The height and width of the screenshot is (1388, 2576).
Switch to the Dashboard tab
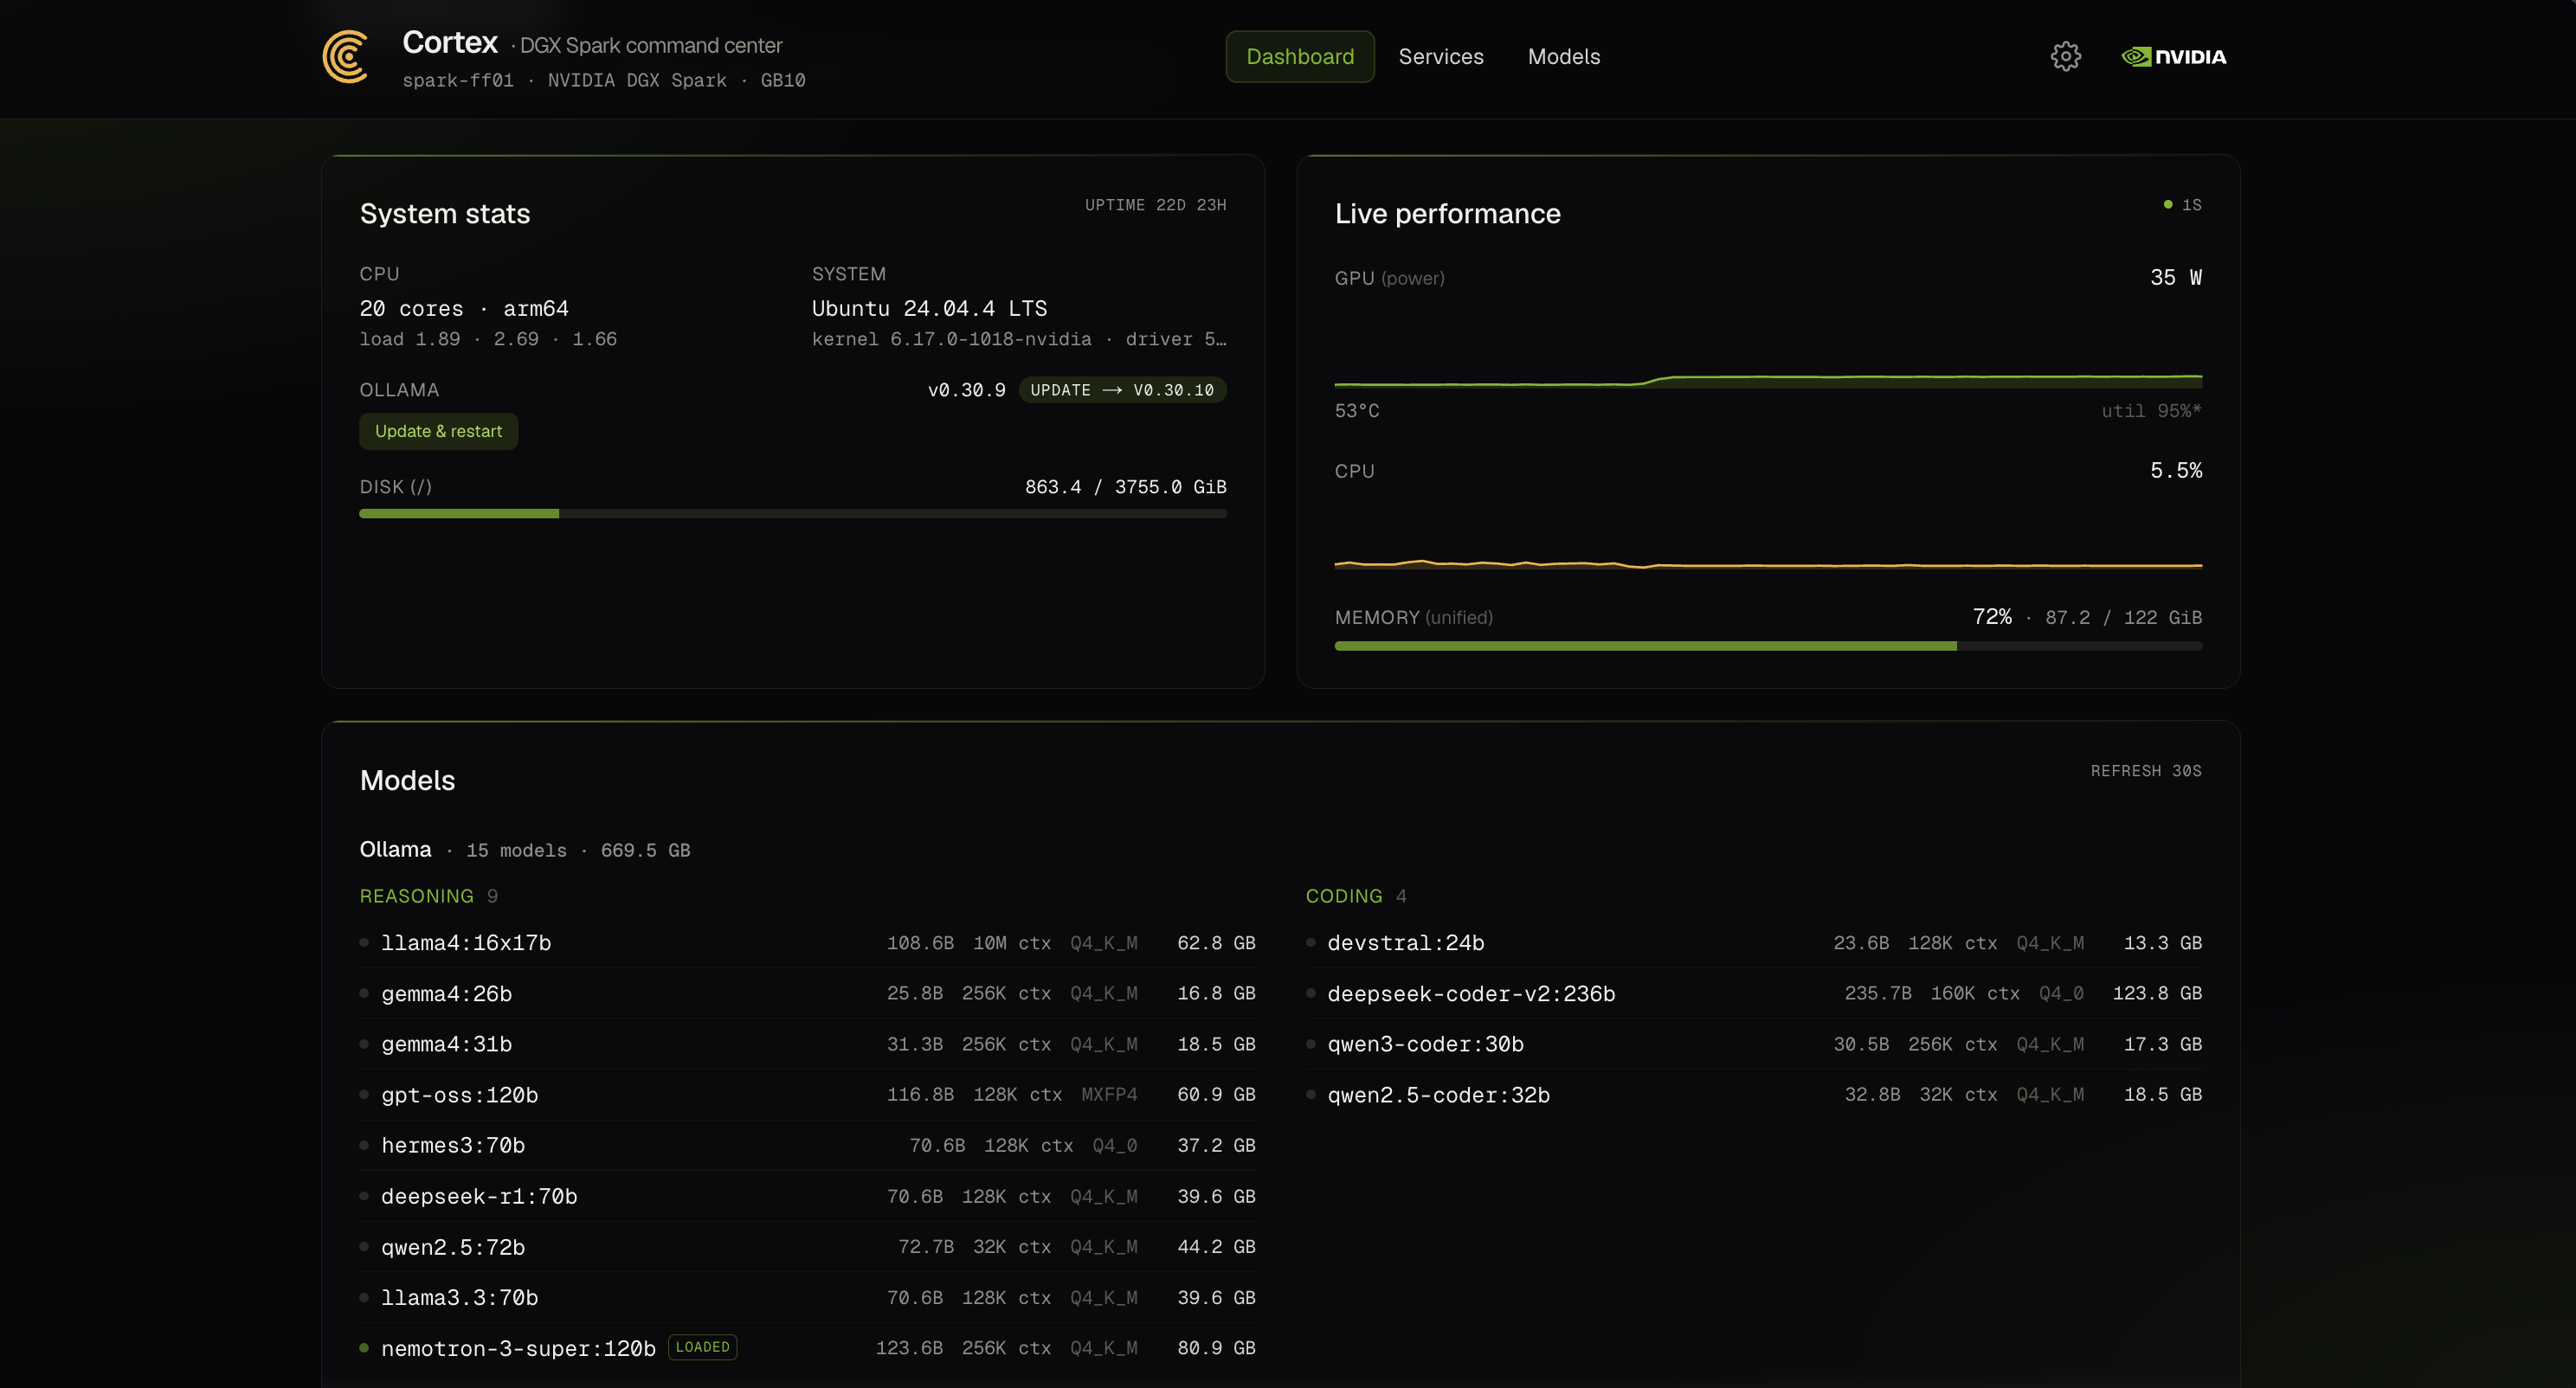coord(1300,56)
